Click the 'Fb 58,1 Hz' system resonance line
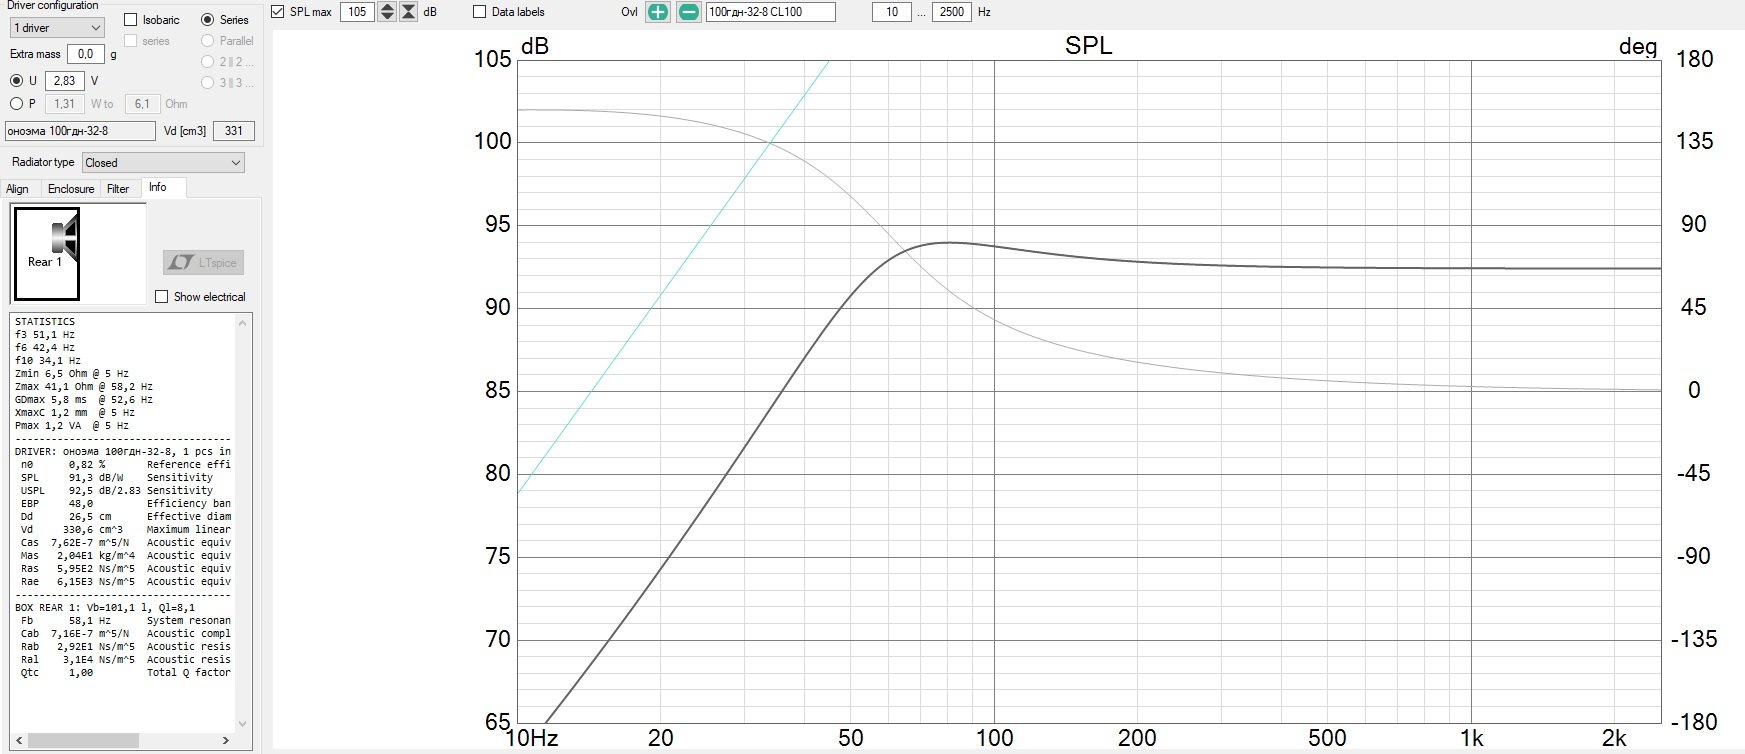The height and width of the screenshot is (754, 1745). (126, 621)
